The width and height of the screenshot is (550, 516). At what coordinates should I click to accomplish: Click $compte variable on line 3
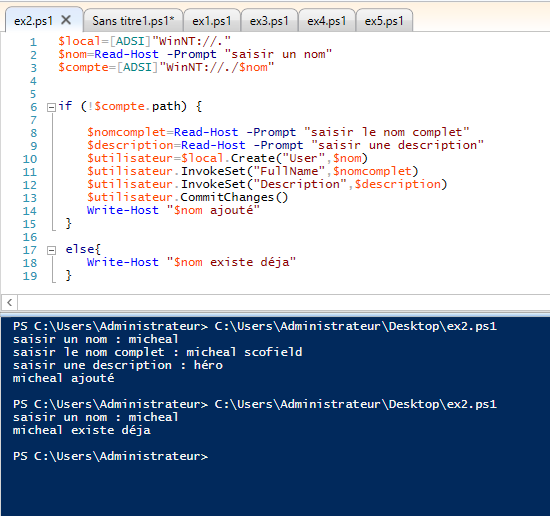tap(83, 67)
